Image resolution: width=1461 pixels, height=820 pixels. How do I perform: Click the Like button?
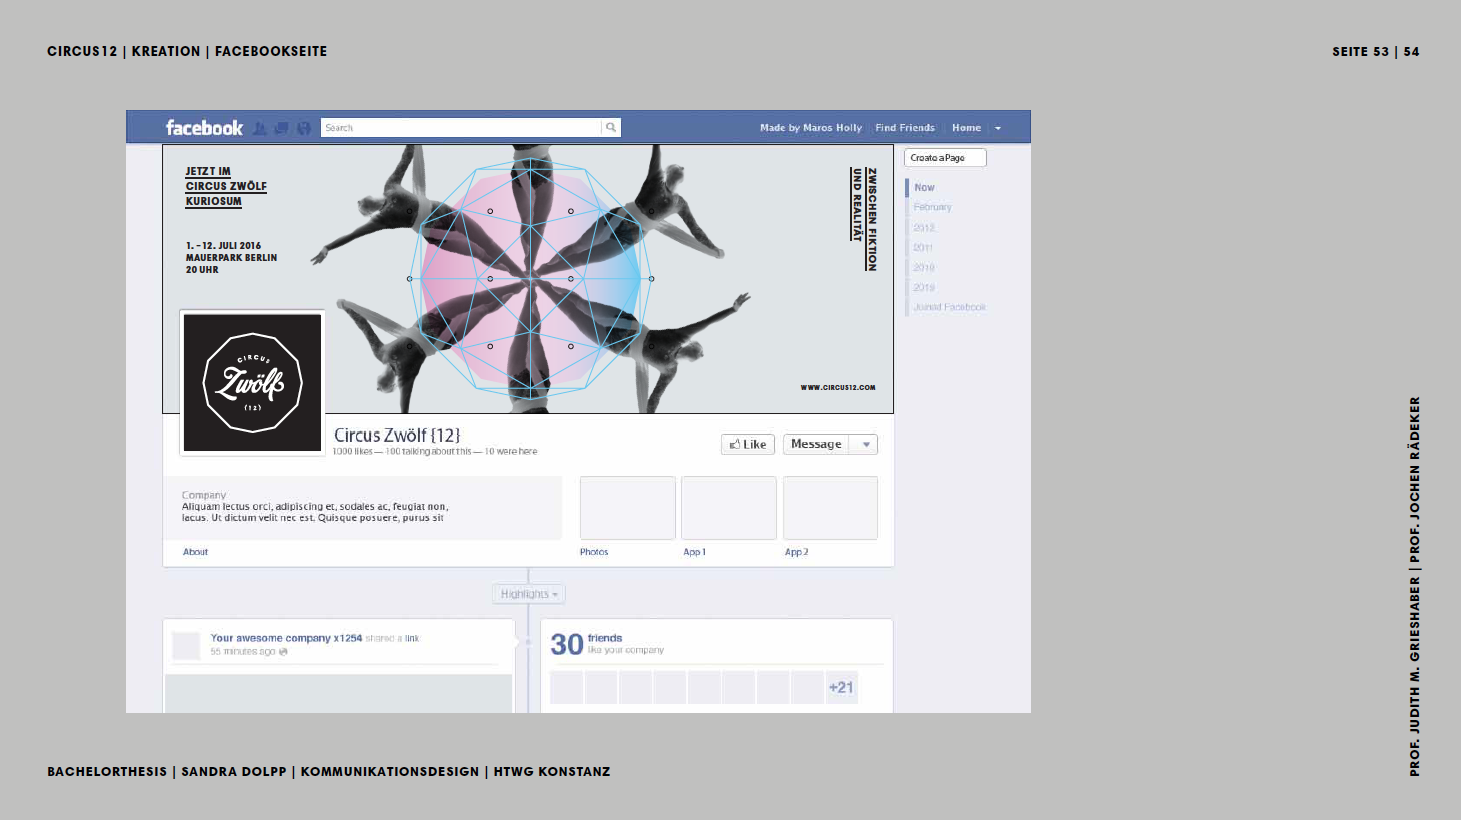(748, 444)
